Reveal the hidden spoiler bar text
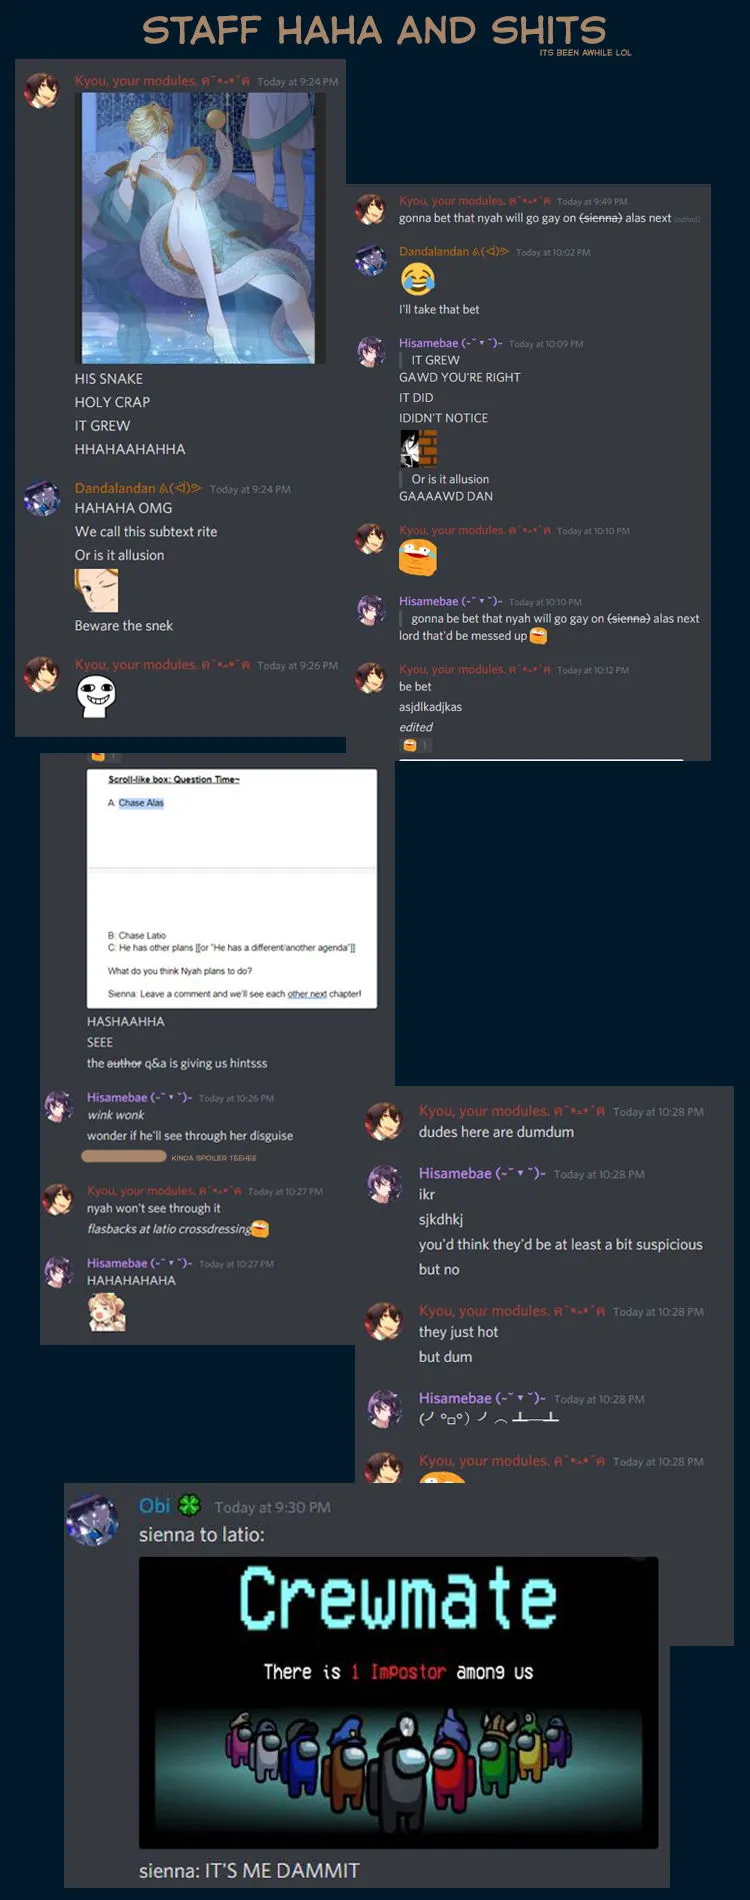750x1900 pixels. point(124,1156)
